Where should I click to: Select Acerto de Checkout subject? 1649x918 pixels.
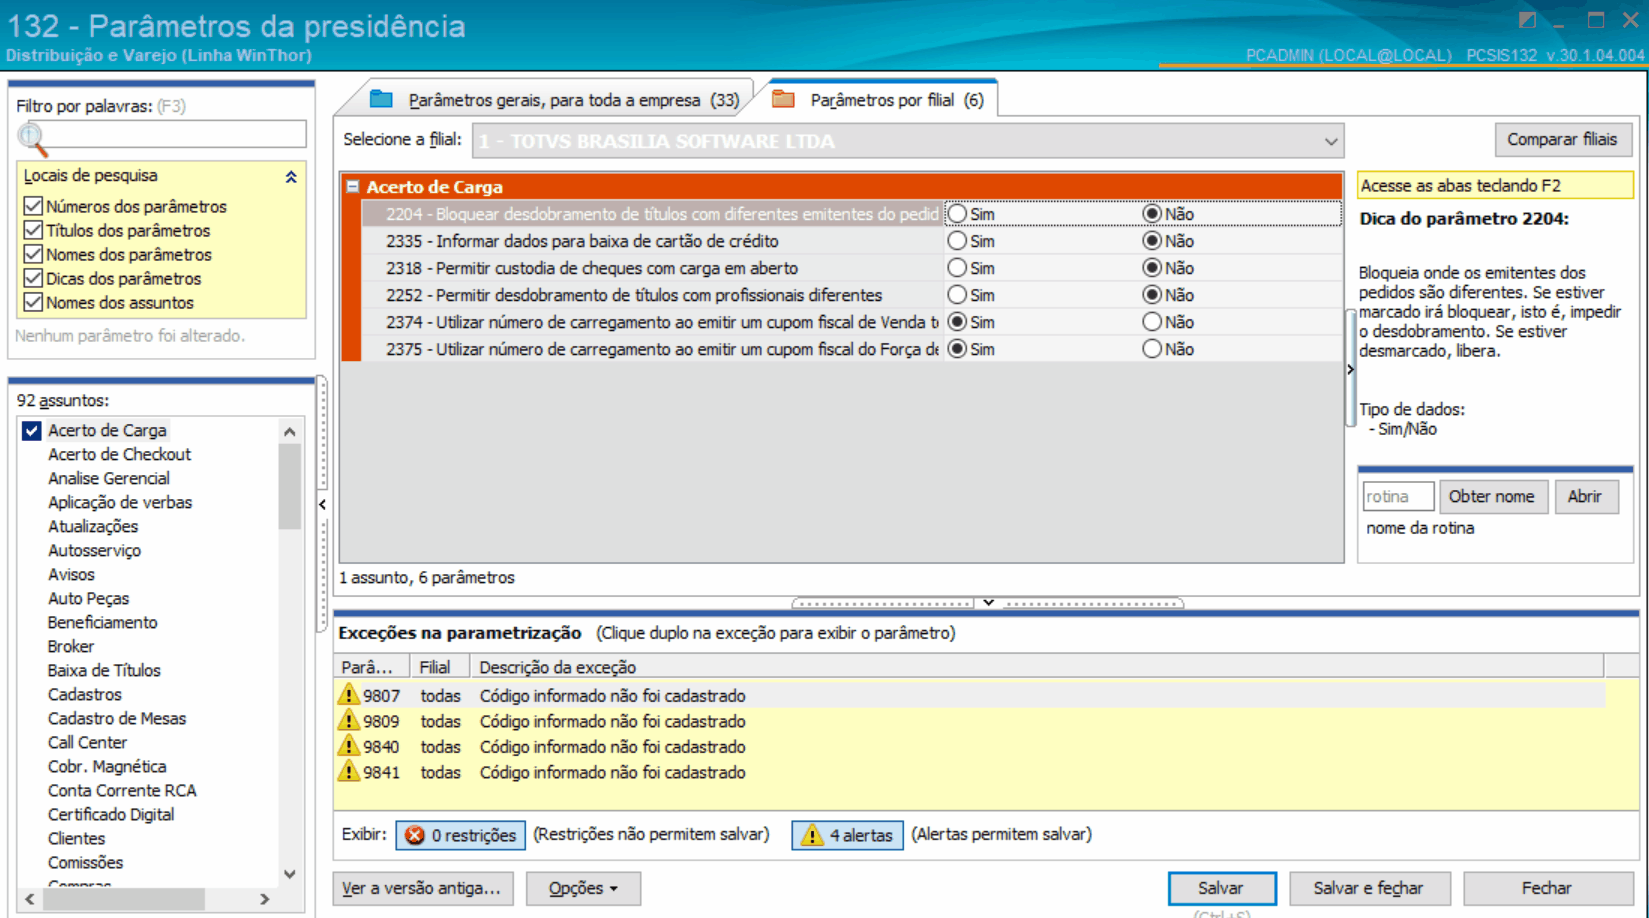pyautogui.click(x=119, y=454)
